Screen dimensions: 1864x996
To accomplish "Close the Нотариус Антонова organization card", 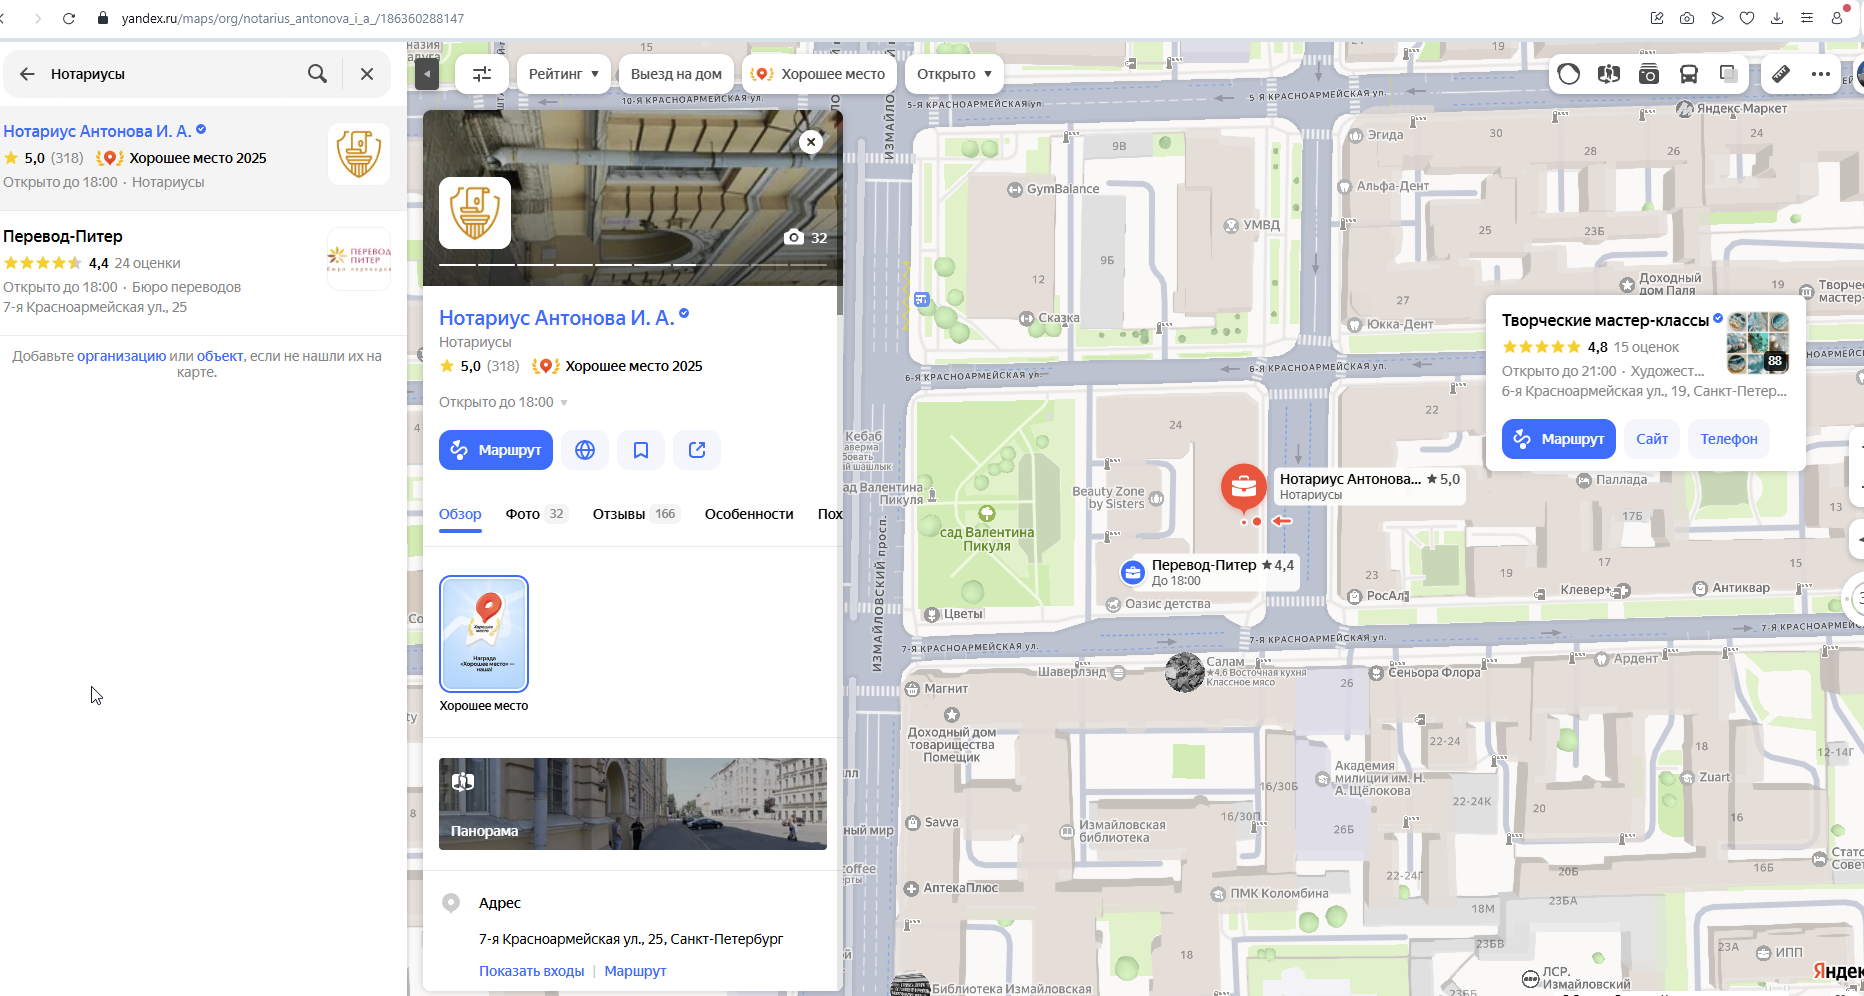I will click(x=811, y=142).
